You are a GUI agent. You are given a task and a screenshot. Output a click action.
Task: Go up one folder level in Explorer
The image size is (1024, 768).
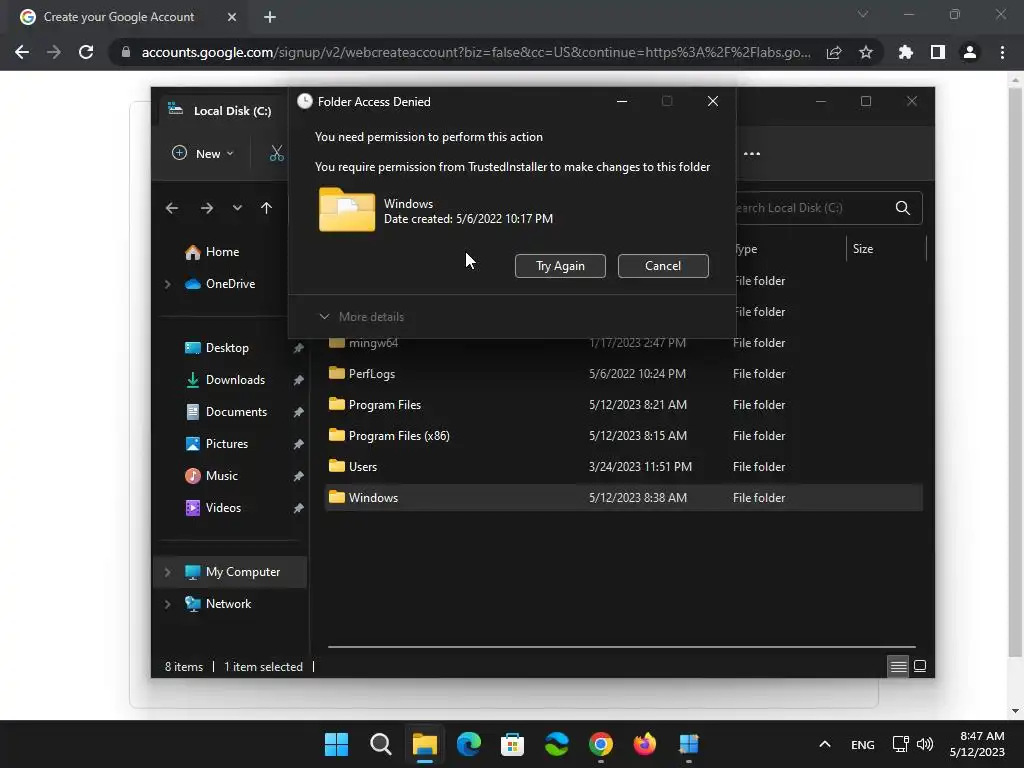266,208
